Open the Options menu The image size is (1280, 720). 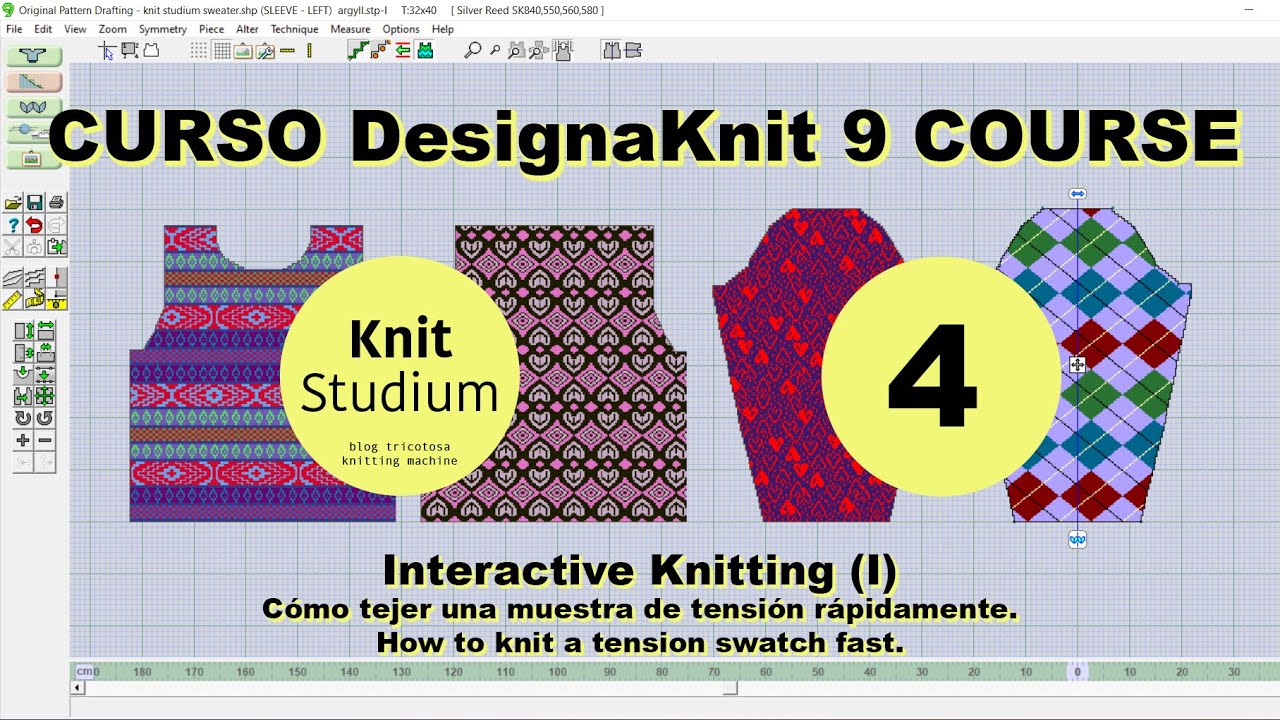click(x=401, y=29)
